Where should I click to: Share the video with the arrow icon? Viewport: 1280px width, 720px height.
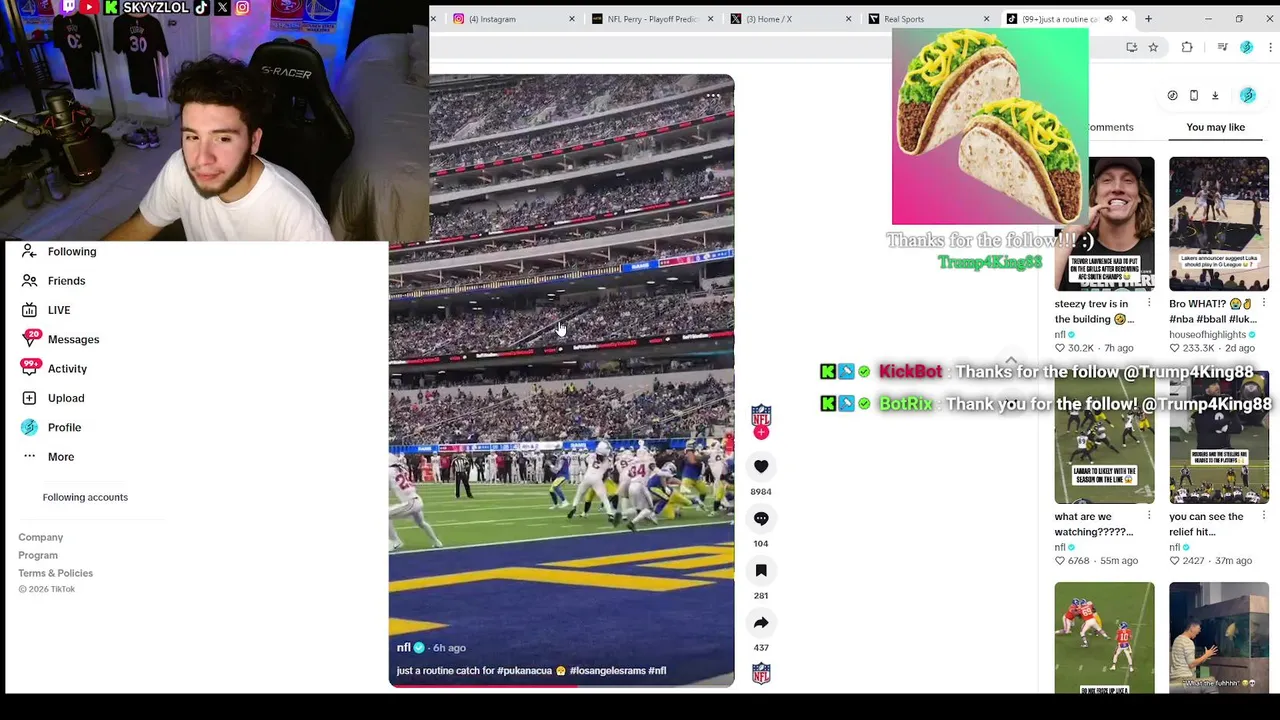761,622
